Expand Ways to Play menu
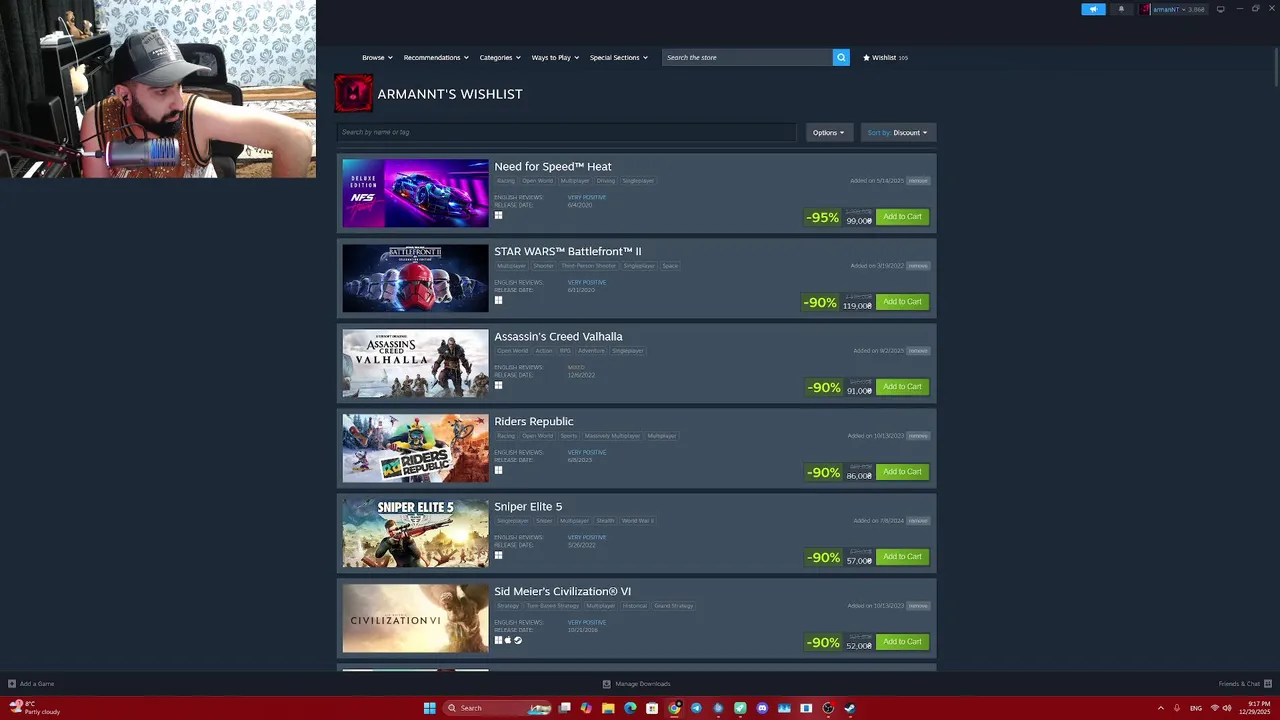The height and width of the screenshot is (720, 1280). coord(555,57)
